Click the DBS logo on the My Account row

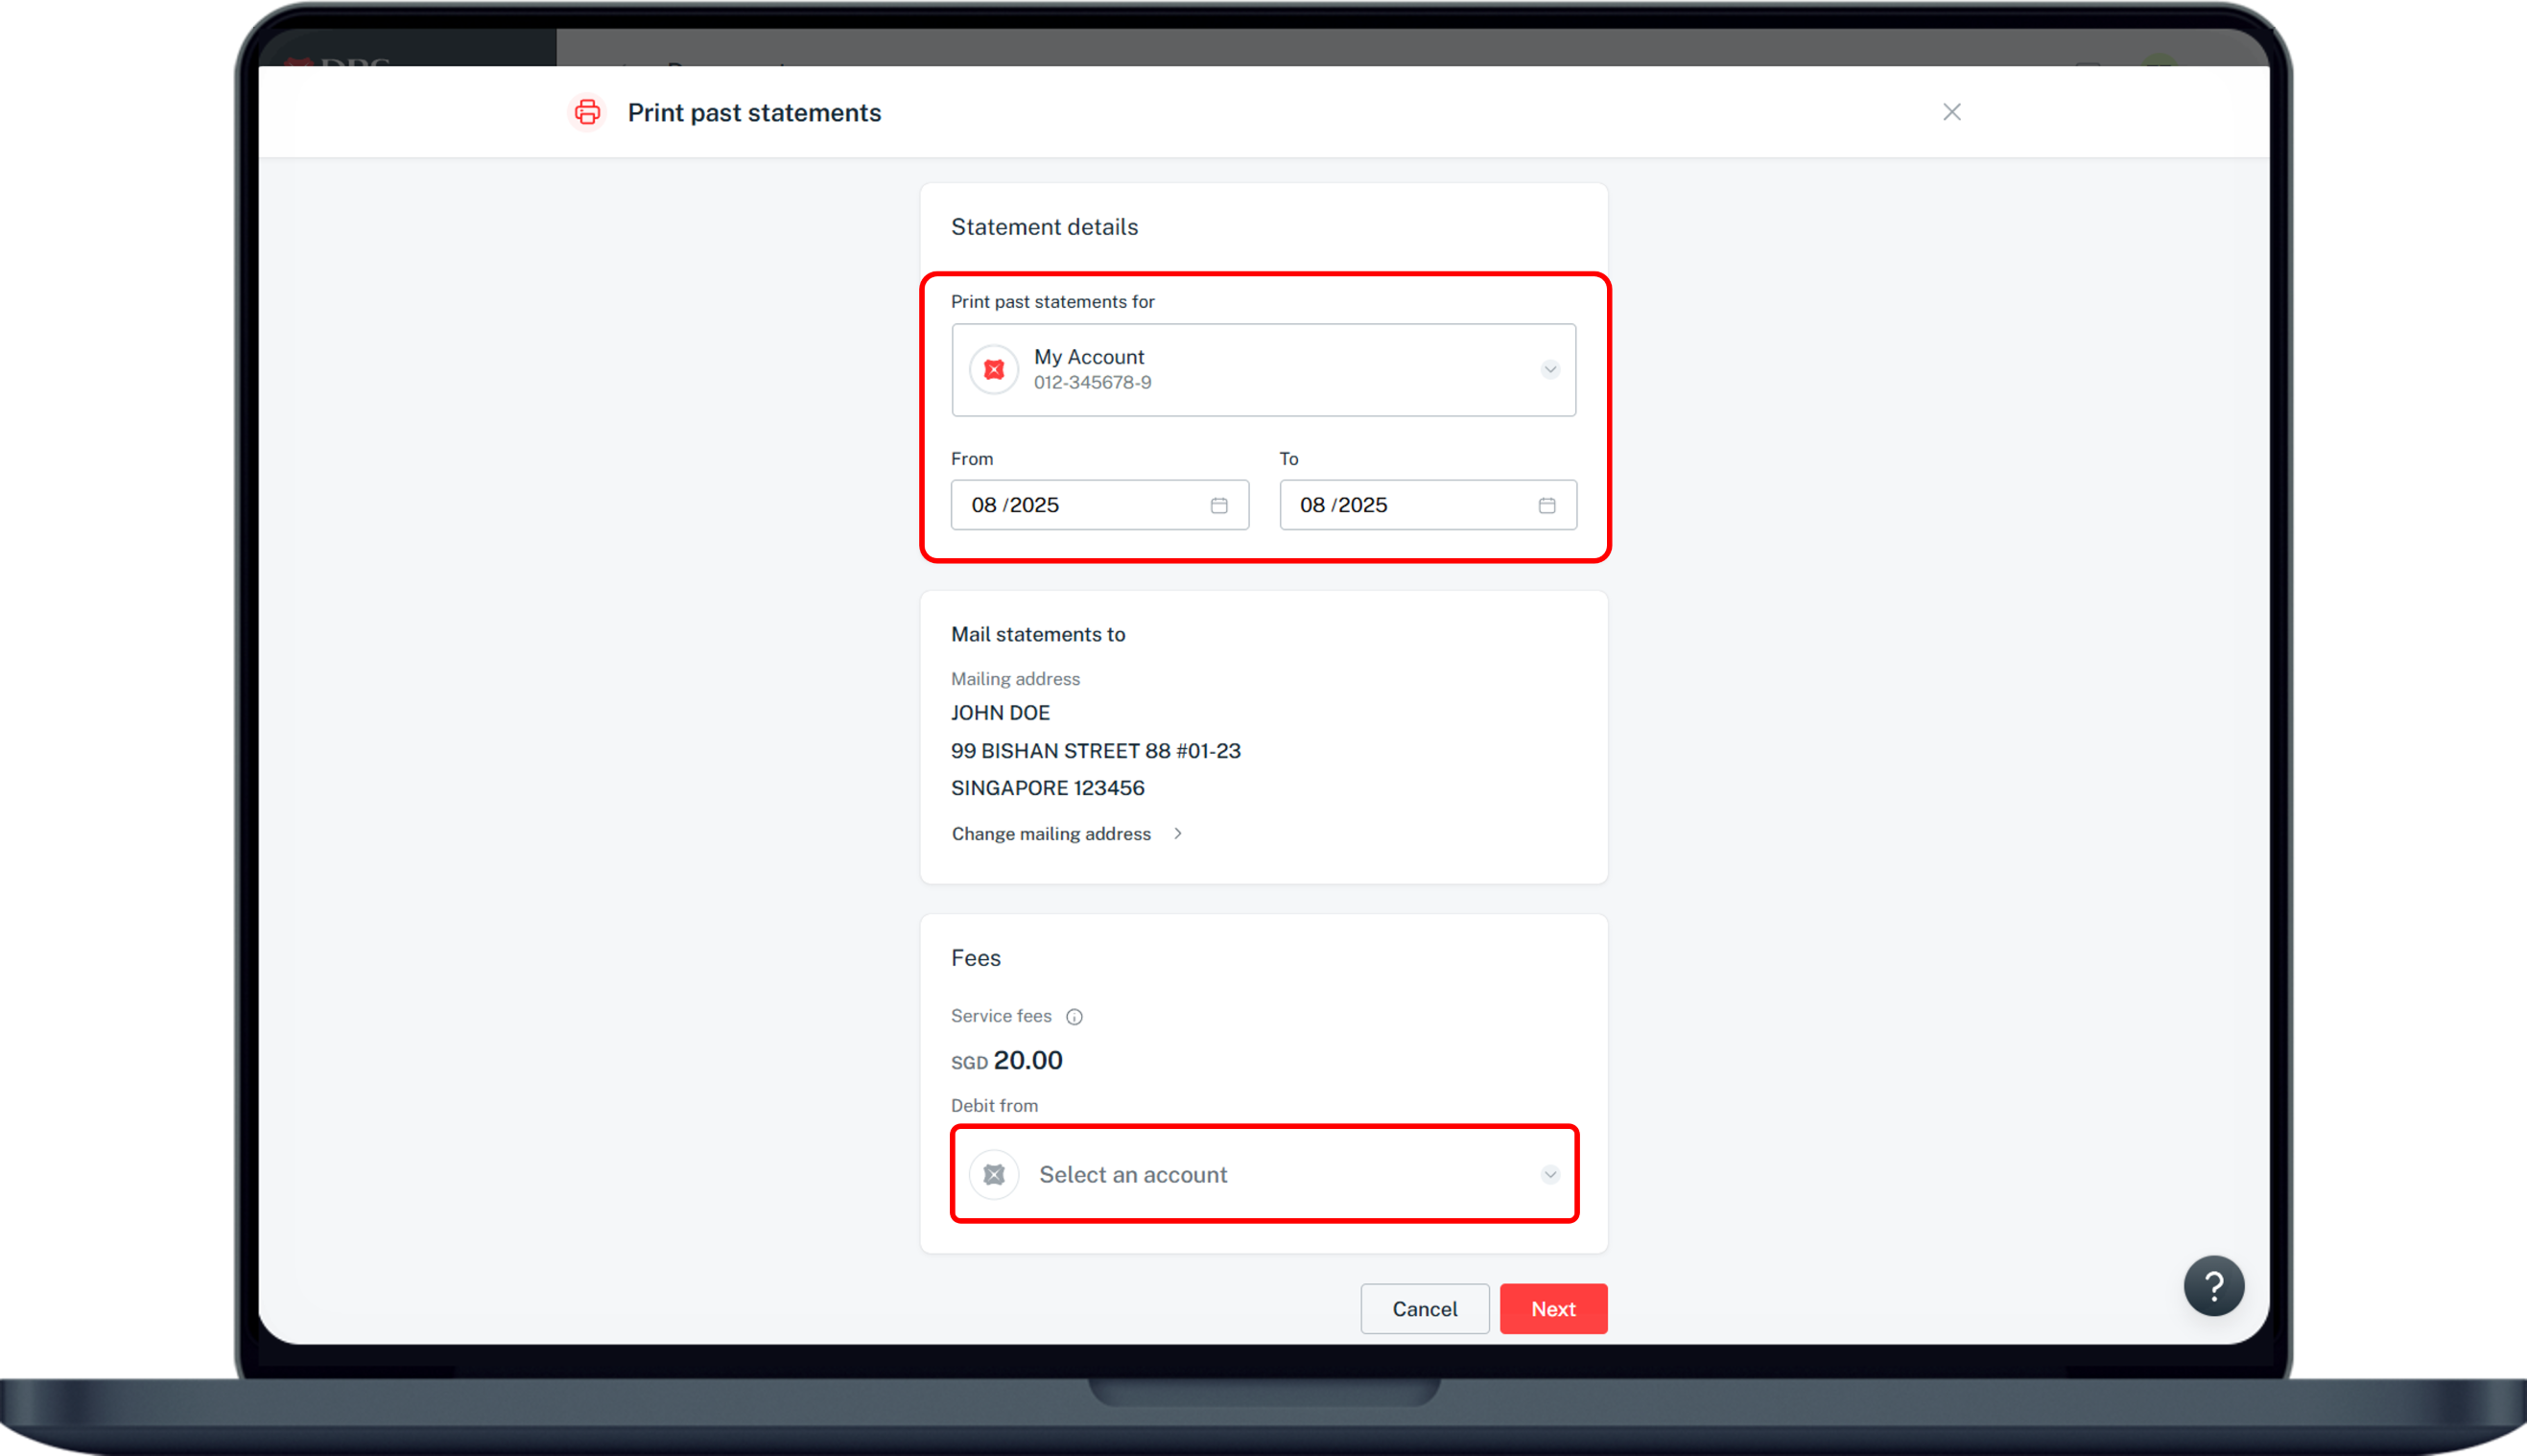[993, 369]
